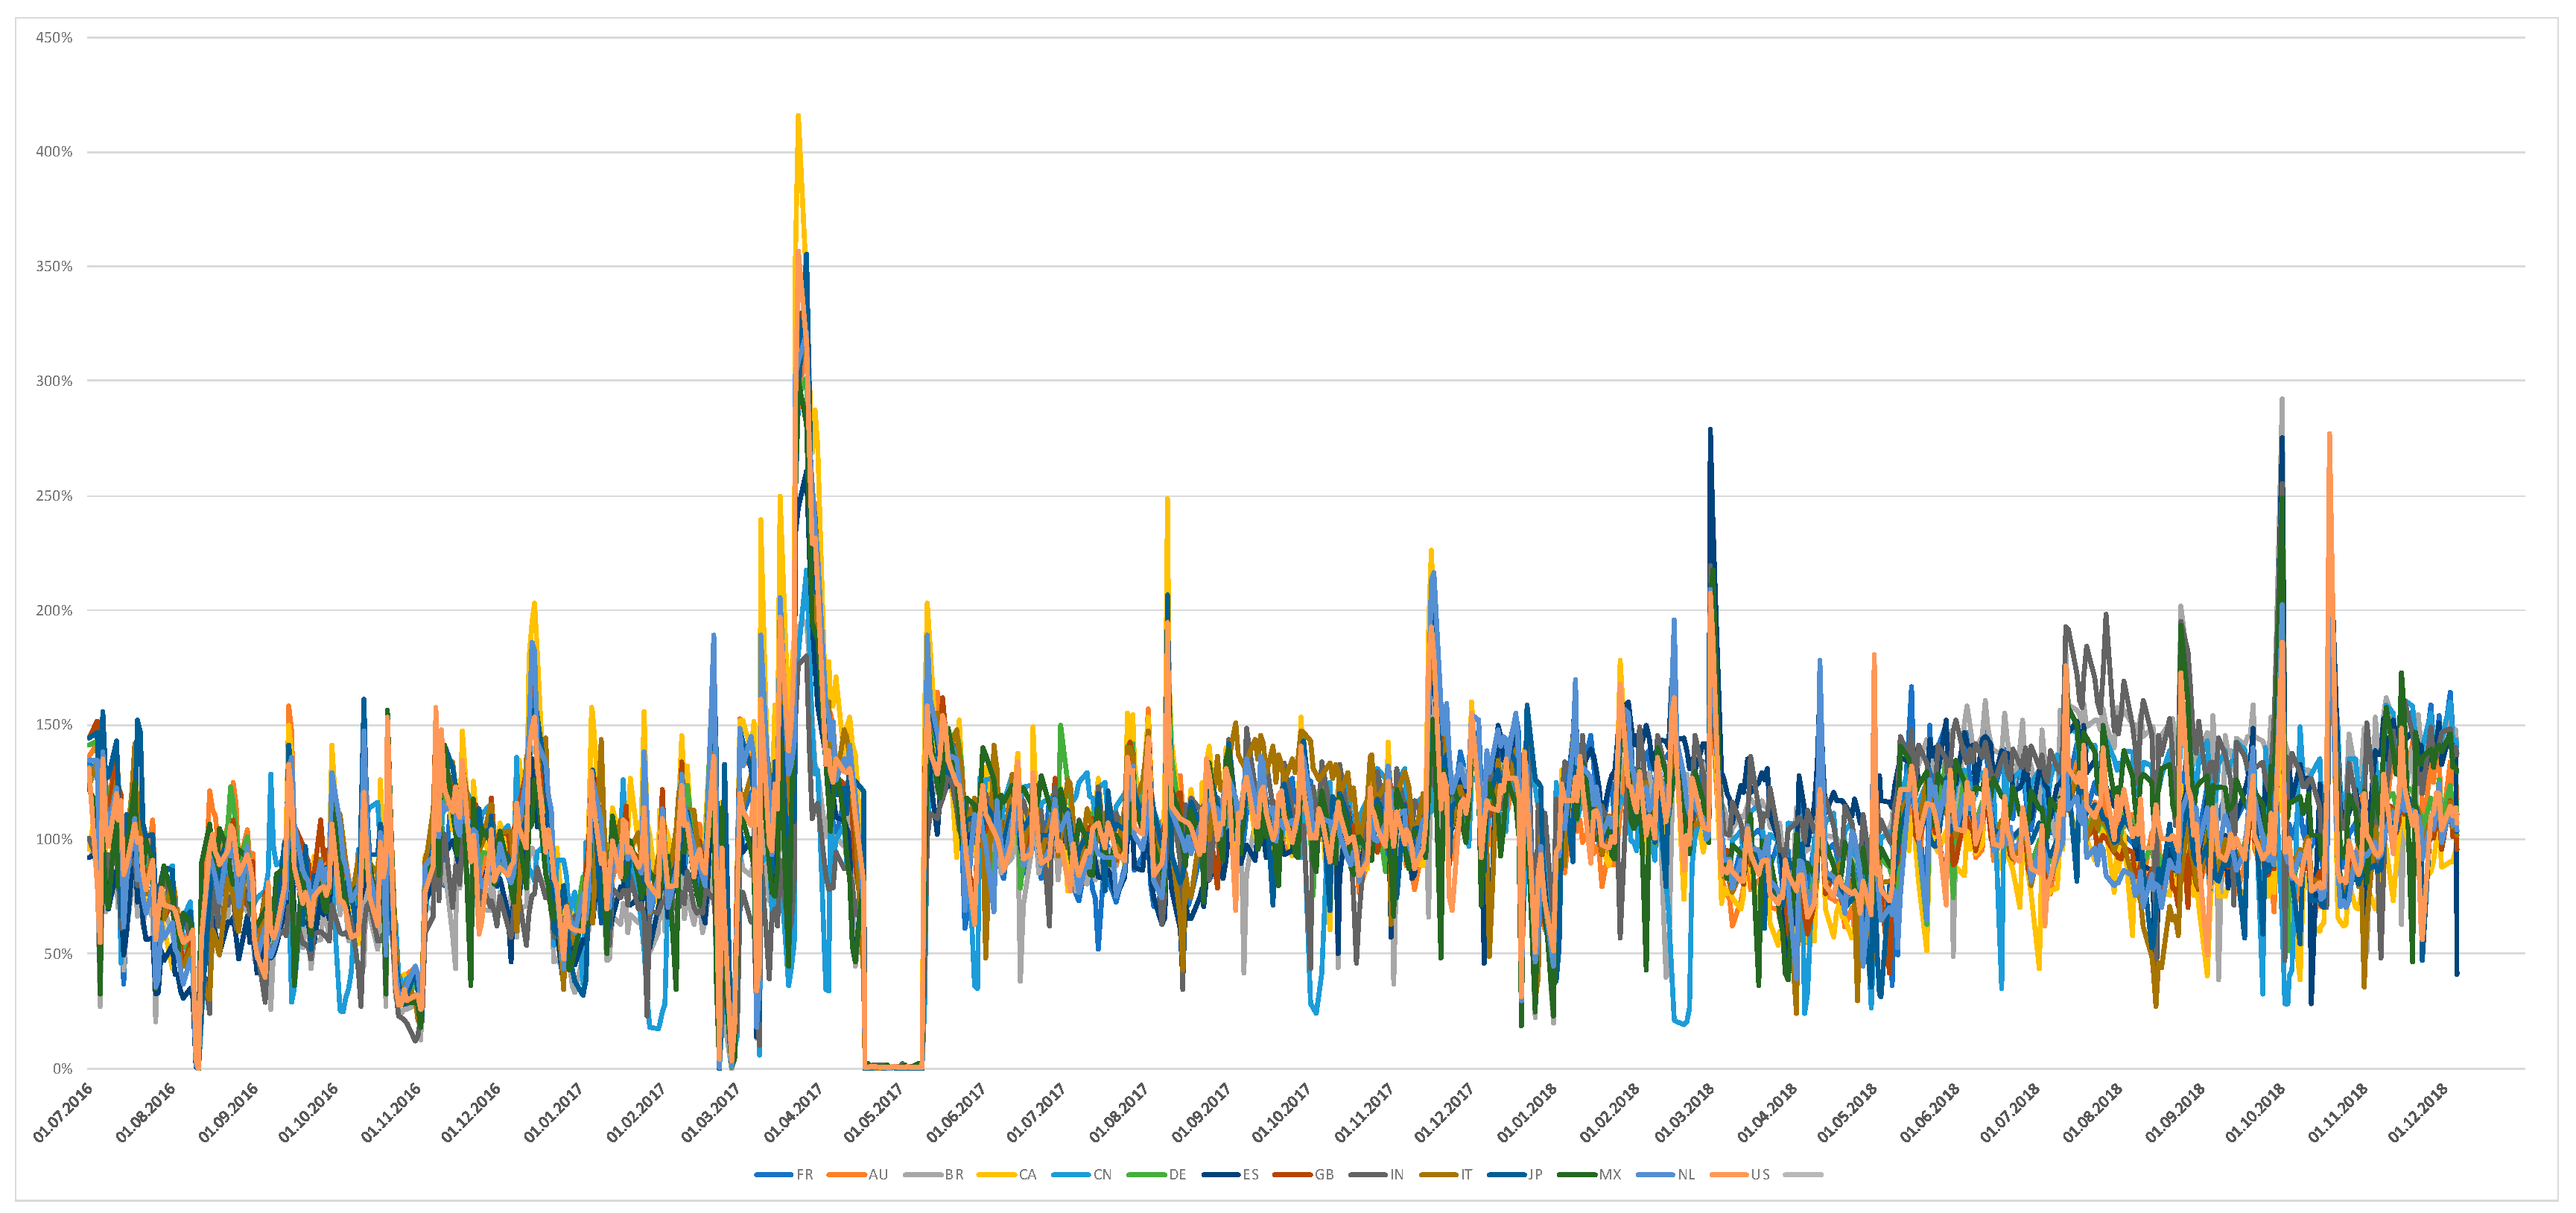
Task: Select the IN legend label
Action: point(1396,1174)
